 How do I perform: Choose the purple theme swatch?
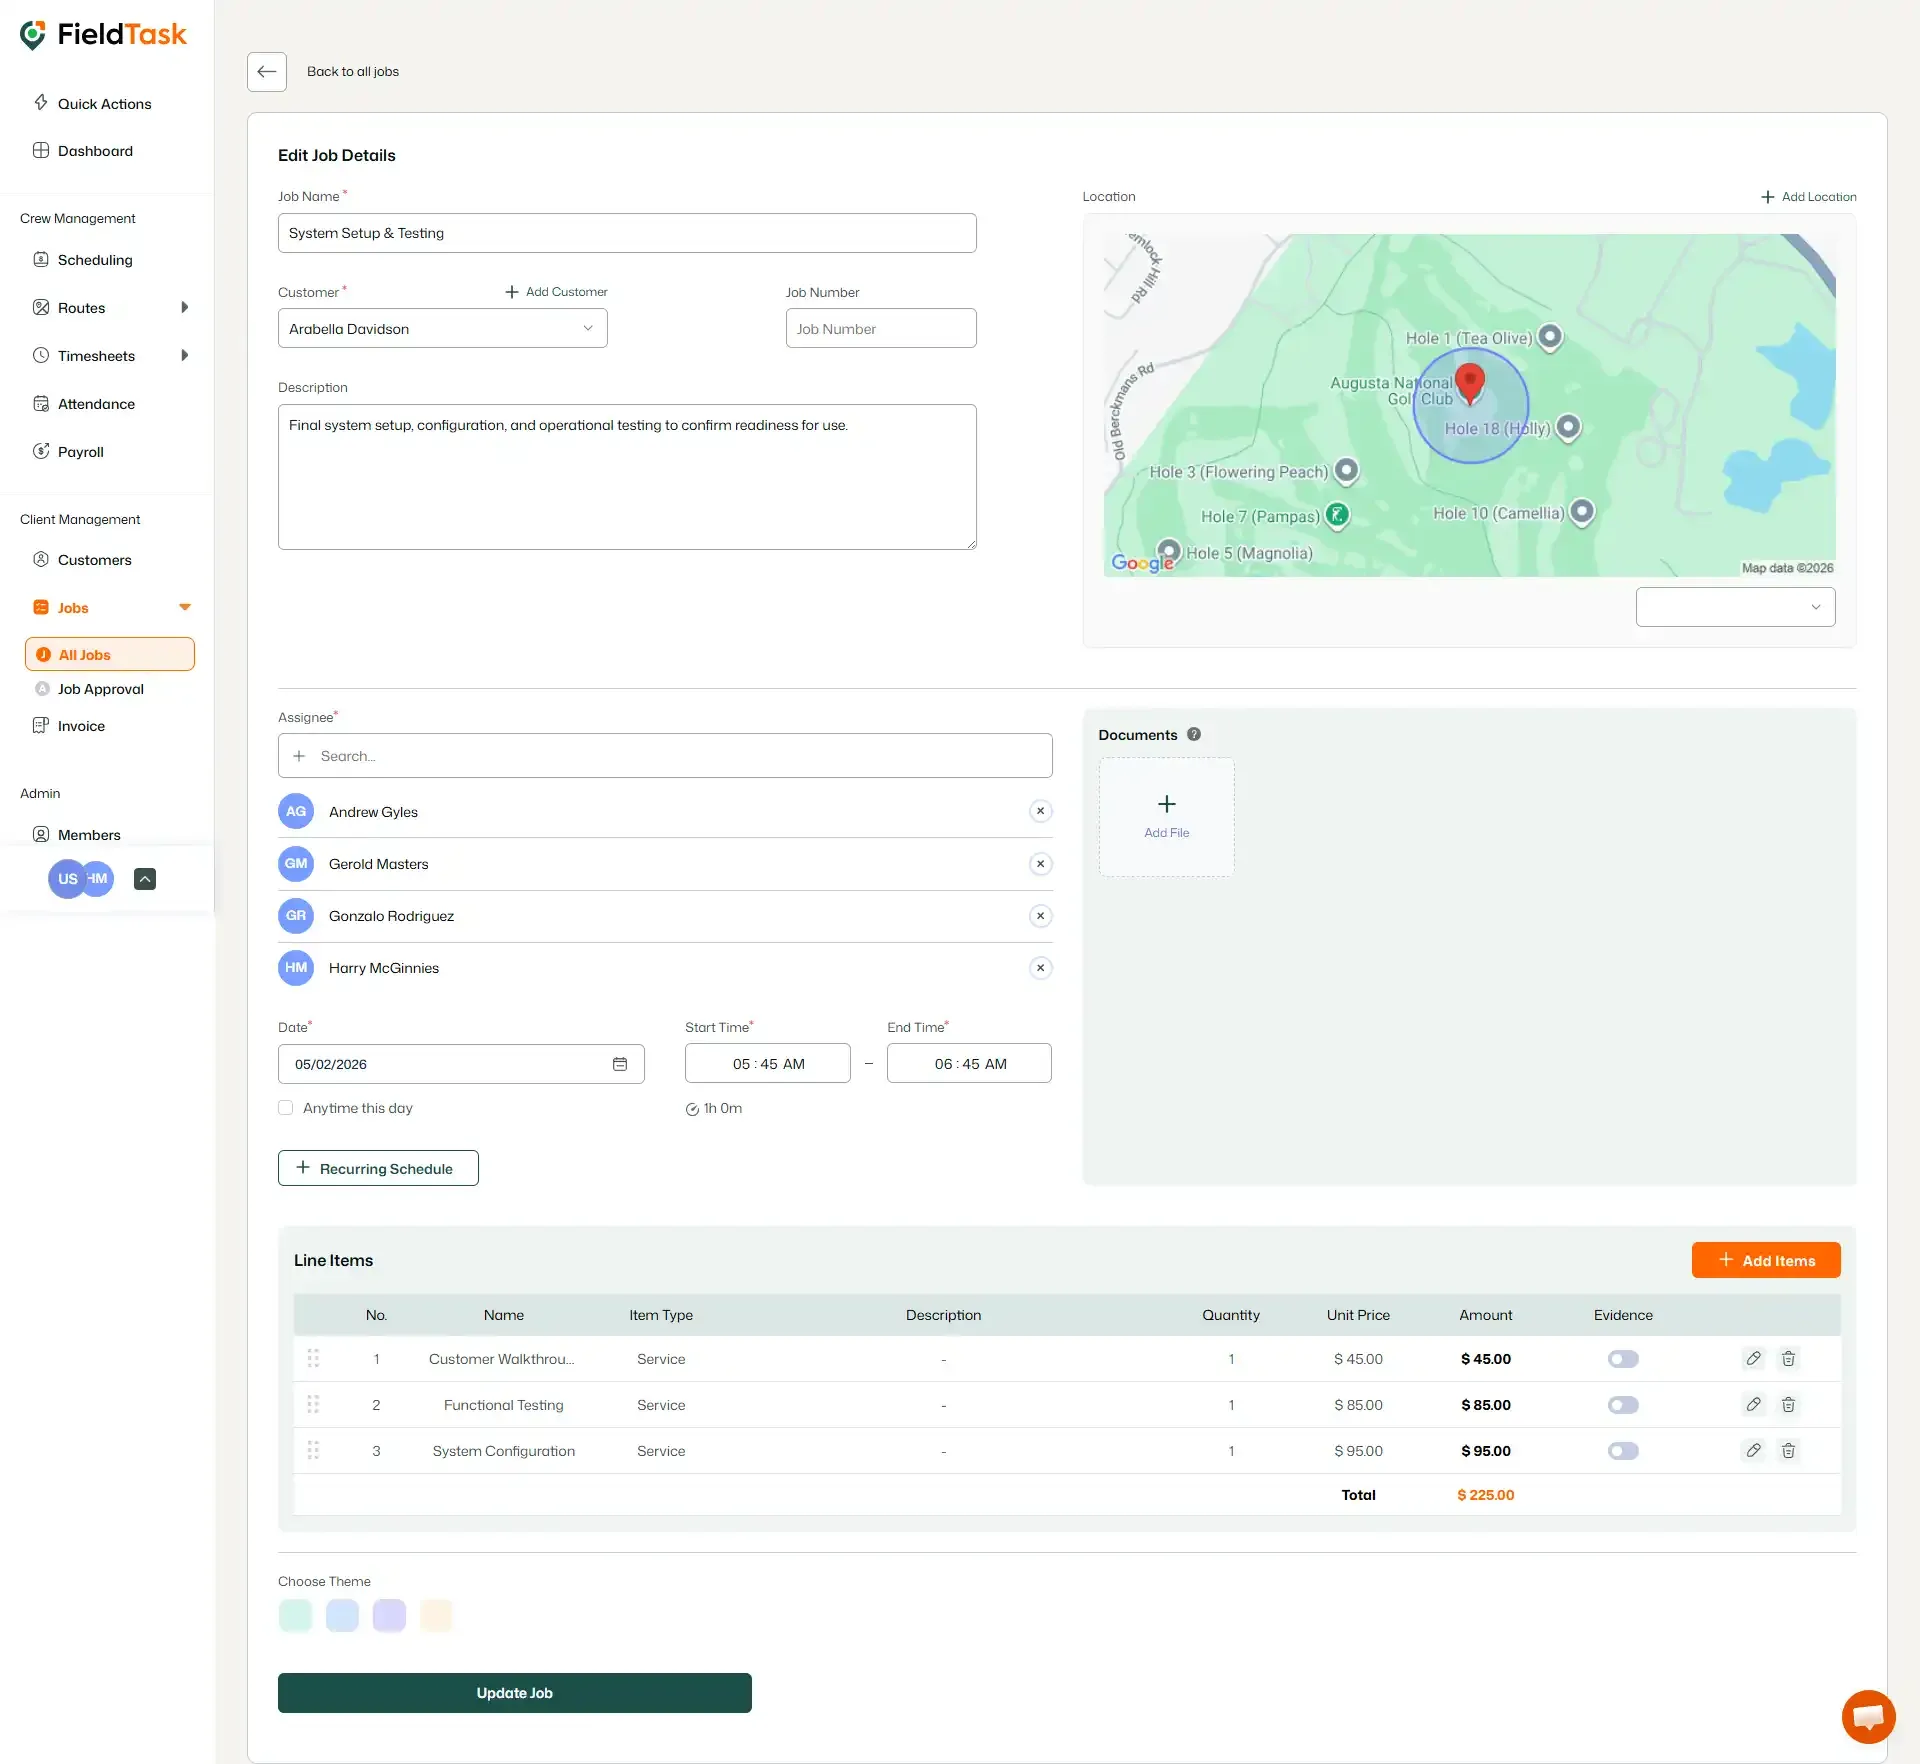pos(389,1614)
